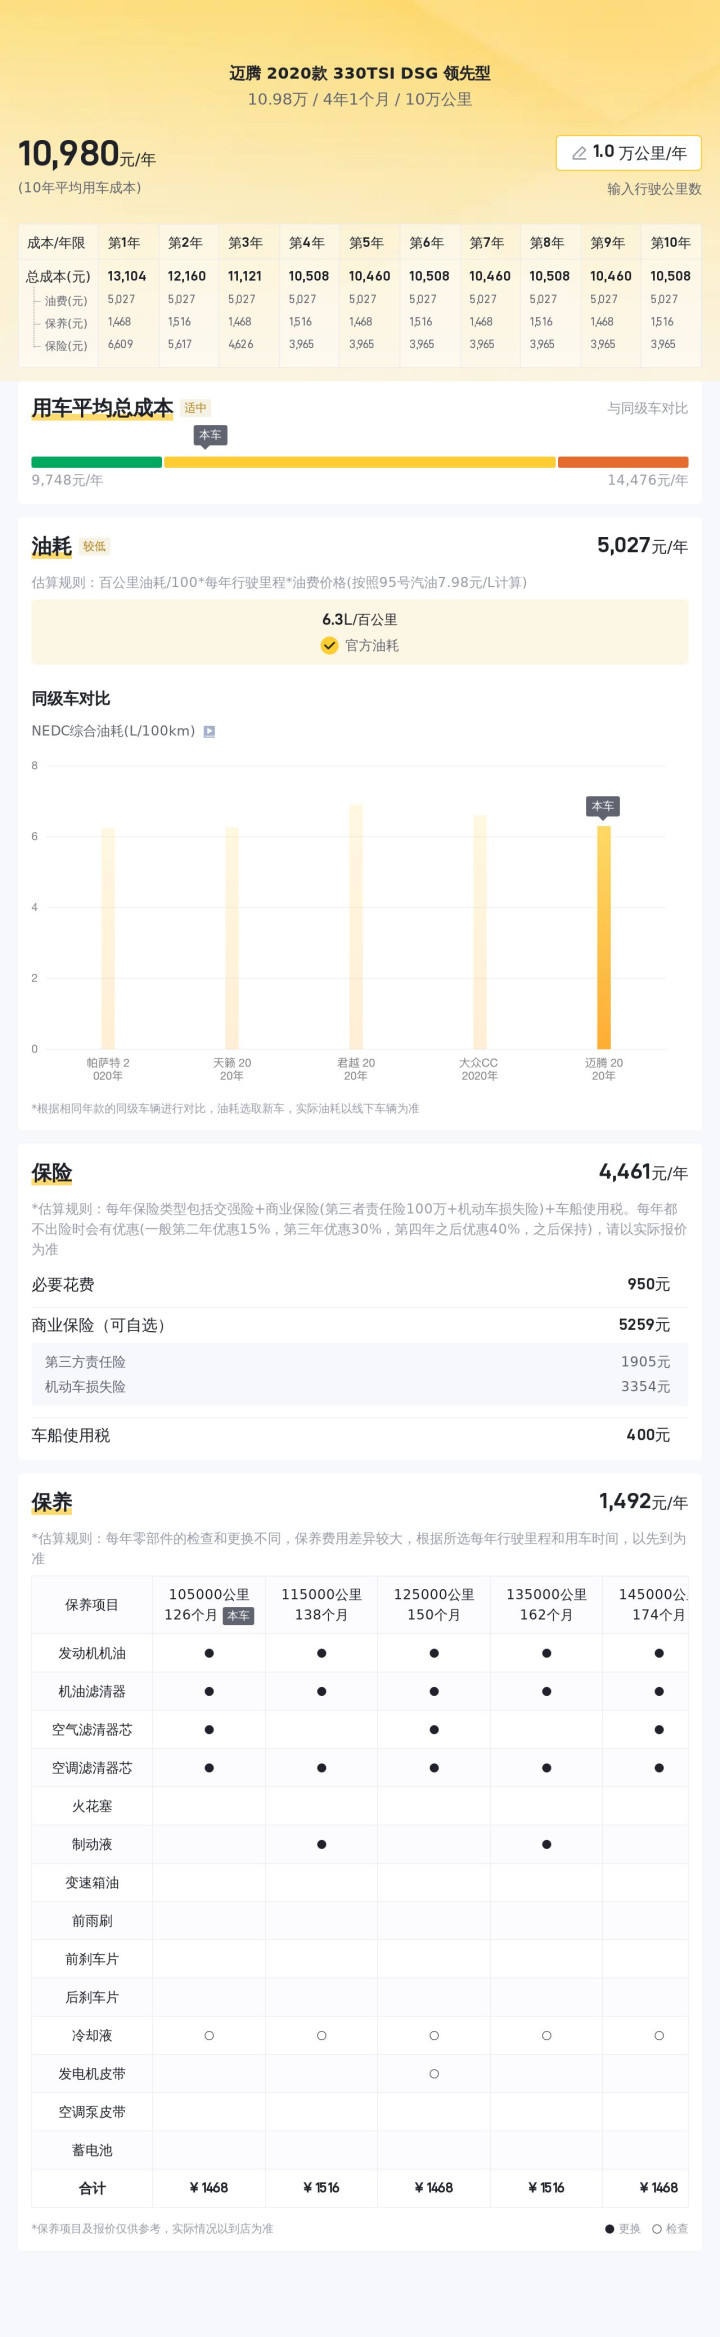Click the 14,476元/年 maximum label
The height and width of the screenshot is (2337, 720).
pos(648,480)
